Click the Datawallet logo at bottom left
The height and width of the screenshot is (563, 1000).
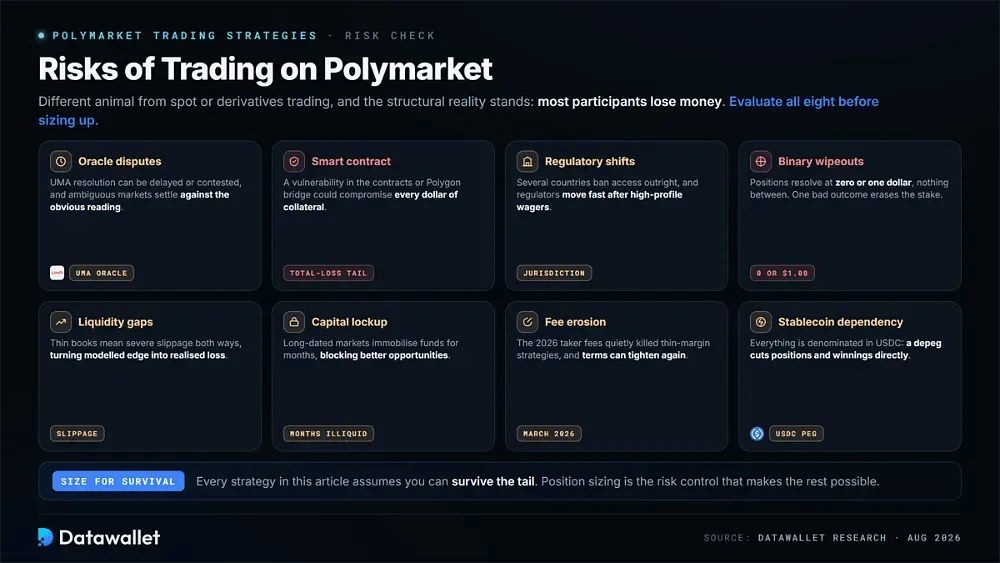point(99,537)
